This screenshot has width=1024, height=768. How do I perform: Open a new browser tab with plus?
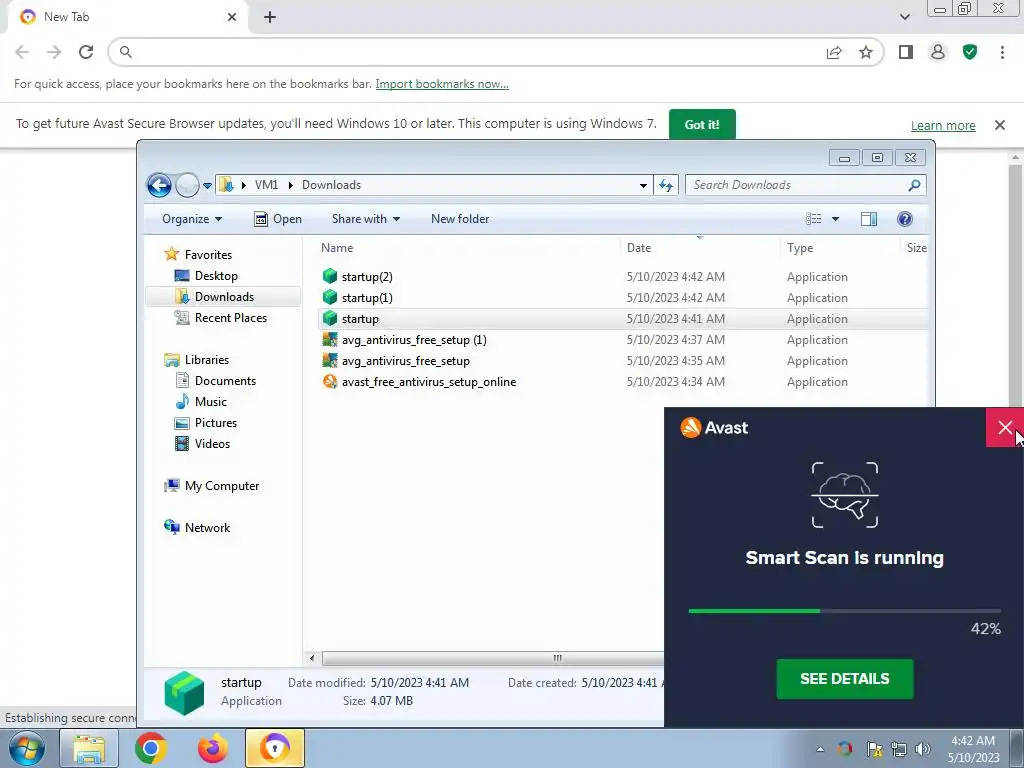270,17
